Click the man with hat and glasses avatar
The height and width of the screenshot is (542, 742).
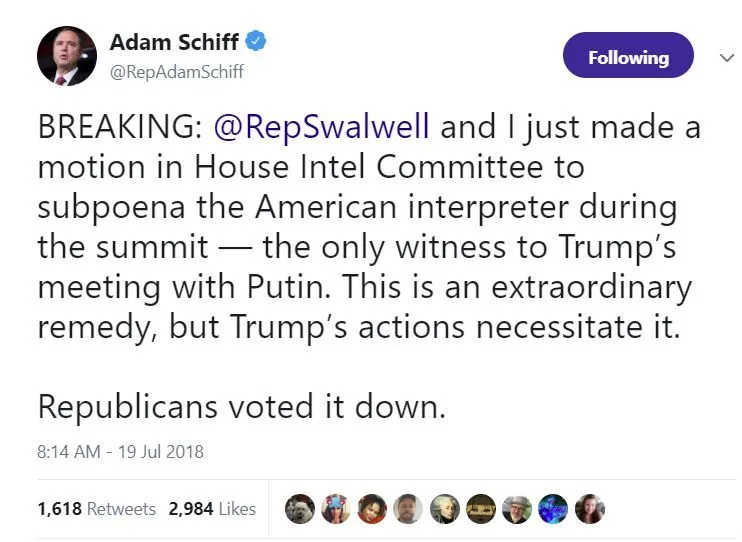click(517, 509)
